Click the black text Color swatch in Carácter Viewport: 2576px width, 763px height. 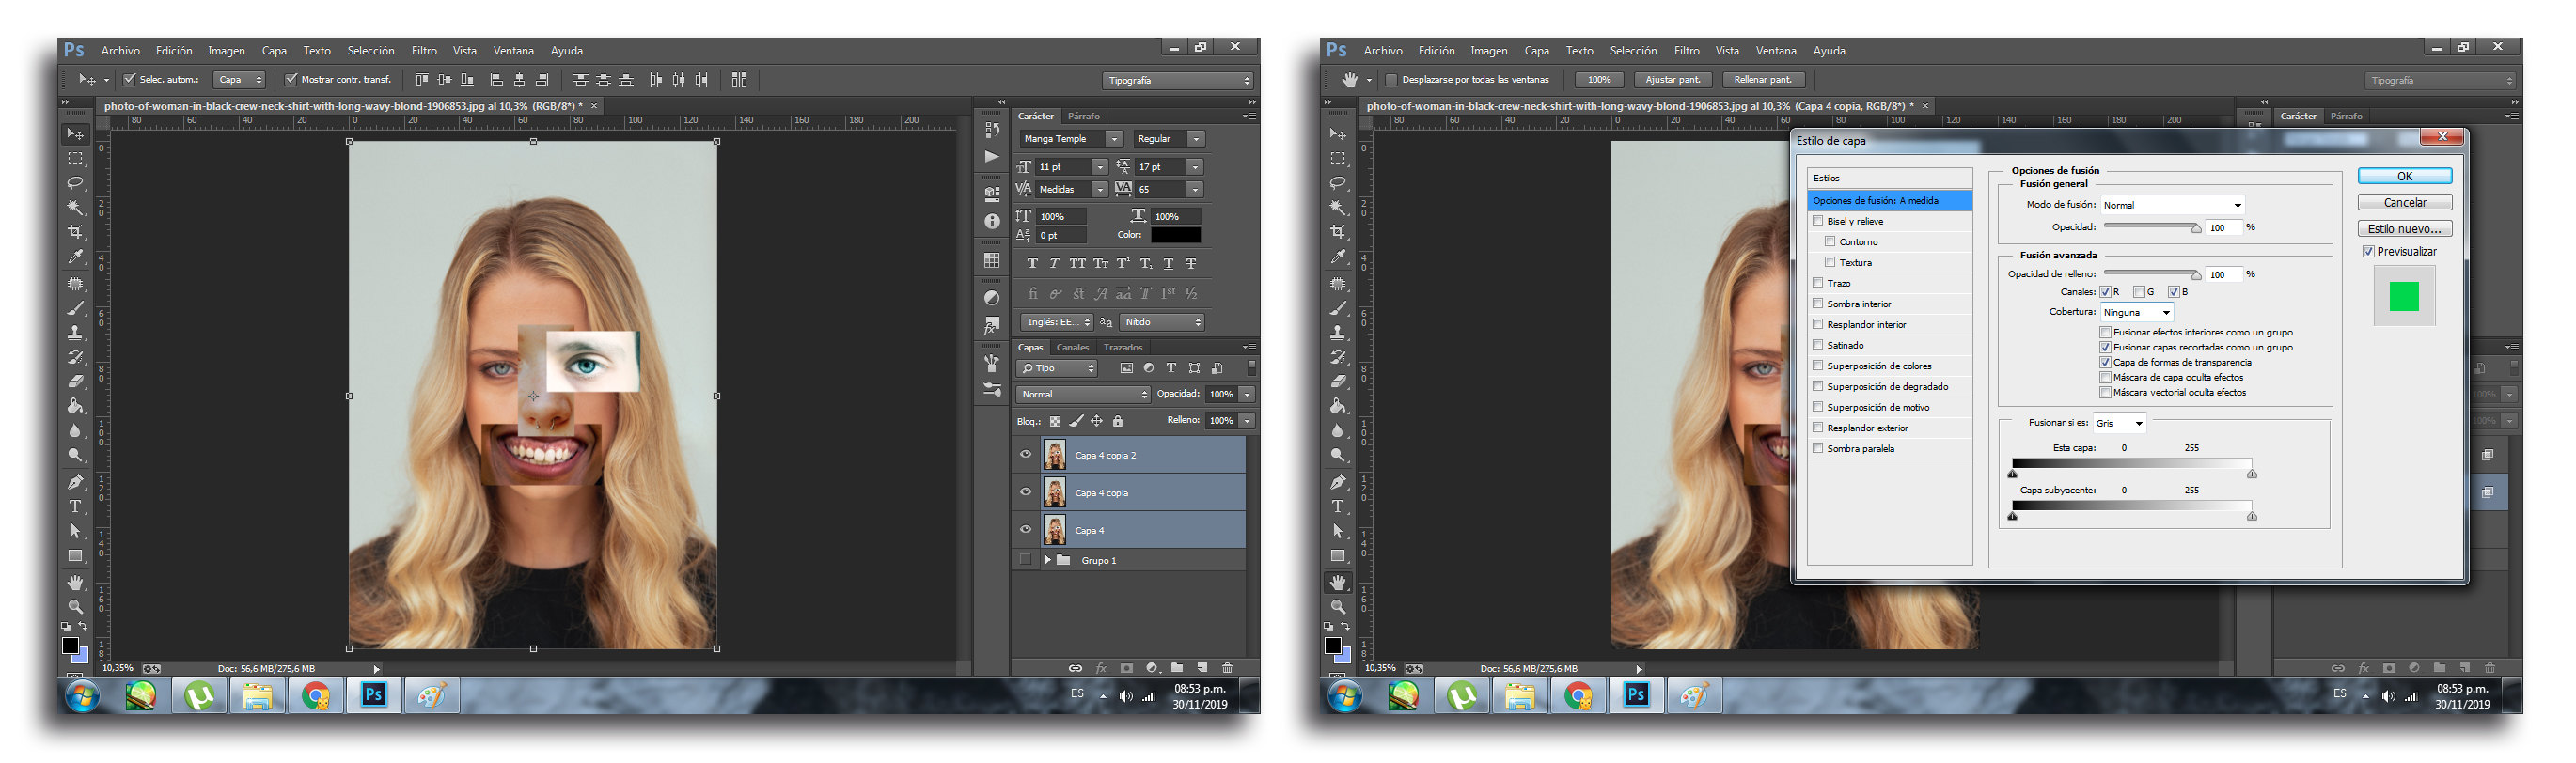point(1175,235)
